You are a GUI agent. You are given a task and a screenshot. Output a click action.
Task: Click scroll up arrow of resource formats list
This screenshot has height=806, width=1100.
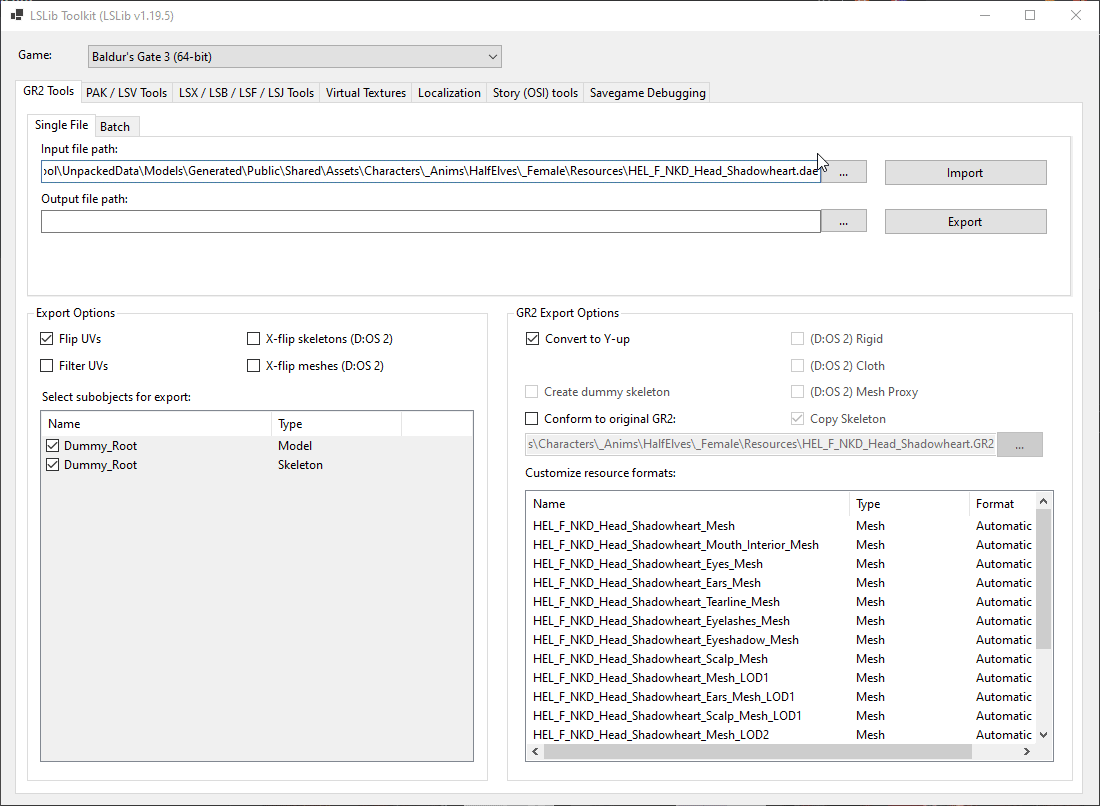click(x=1043, y=501)
